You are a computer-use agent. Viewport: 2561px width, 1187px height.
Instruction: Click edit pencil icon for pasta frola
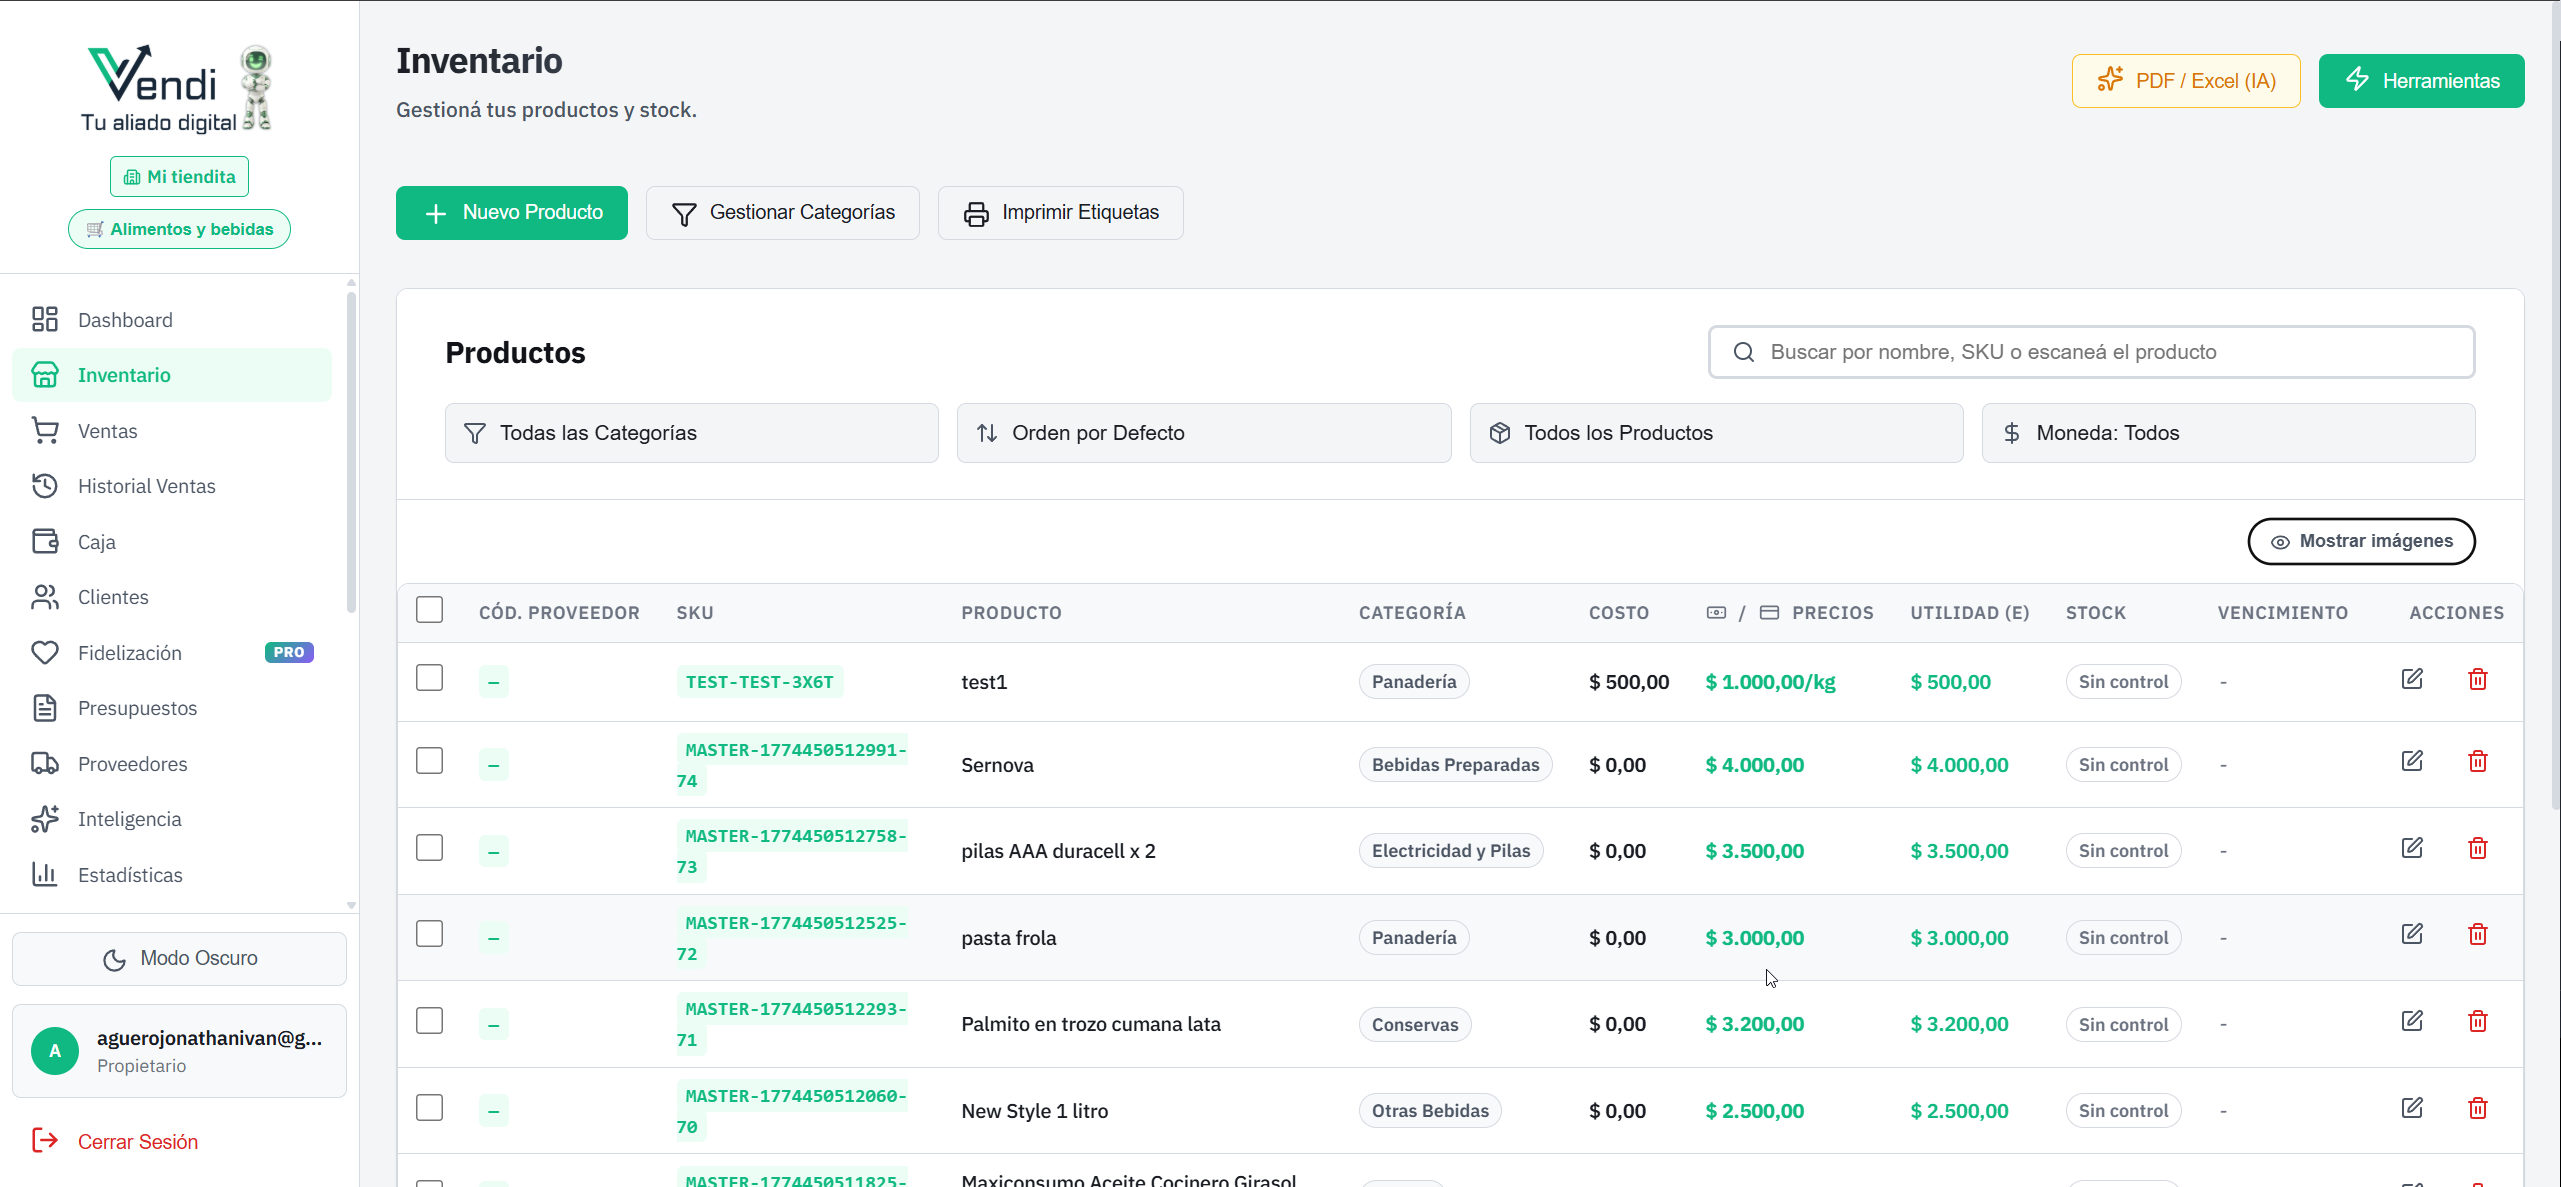[2411, 934]
